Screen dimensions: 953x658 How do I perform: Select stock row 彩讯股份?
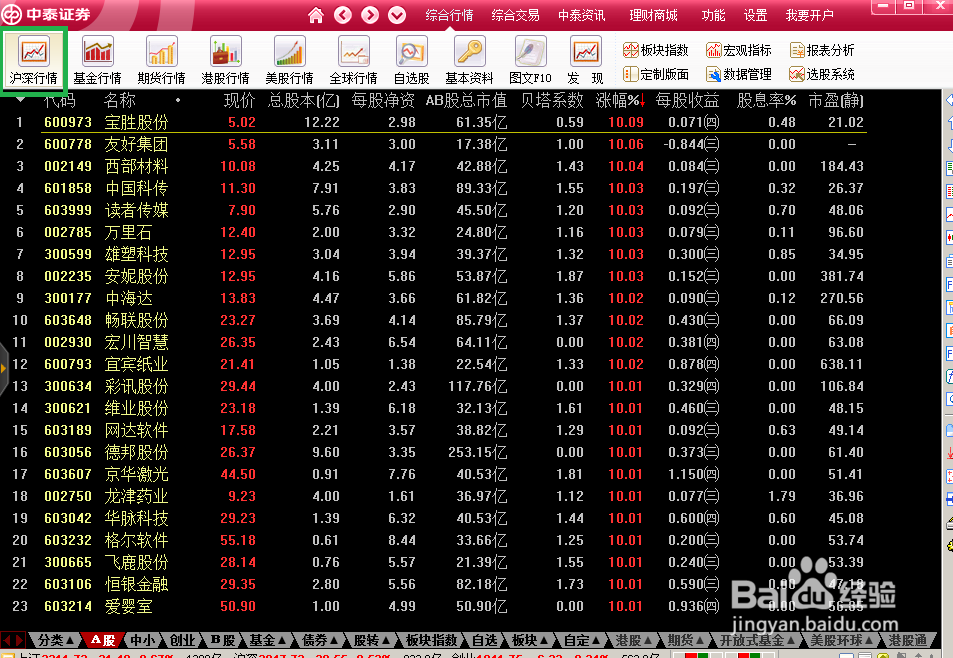[x=441, y=386]
